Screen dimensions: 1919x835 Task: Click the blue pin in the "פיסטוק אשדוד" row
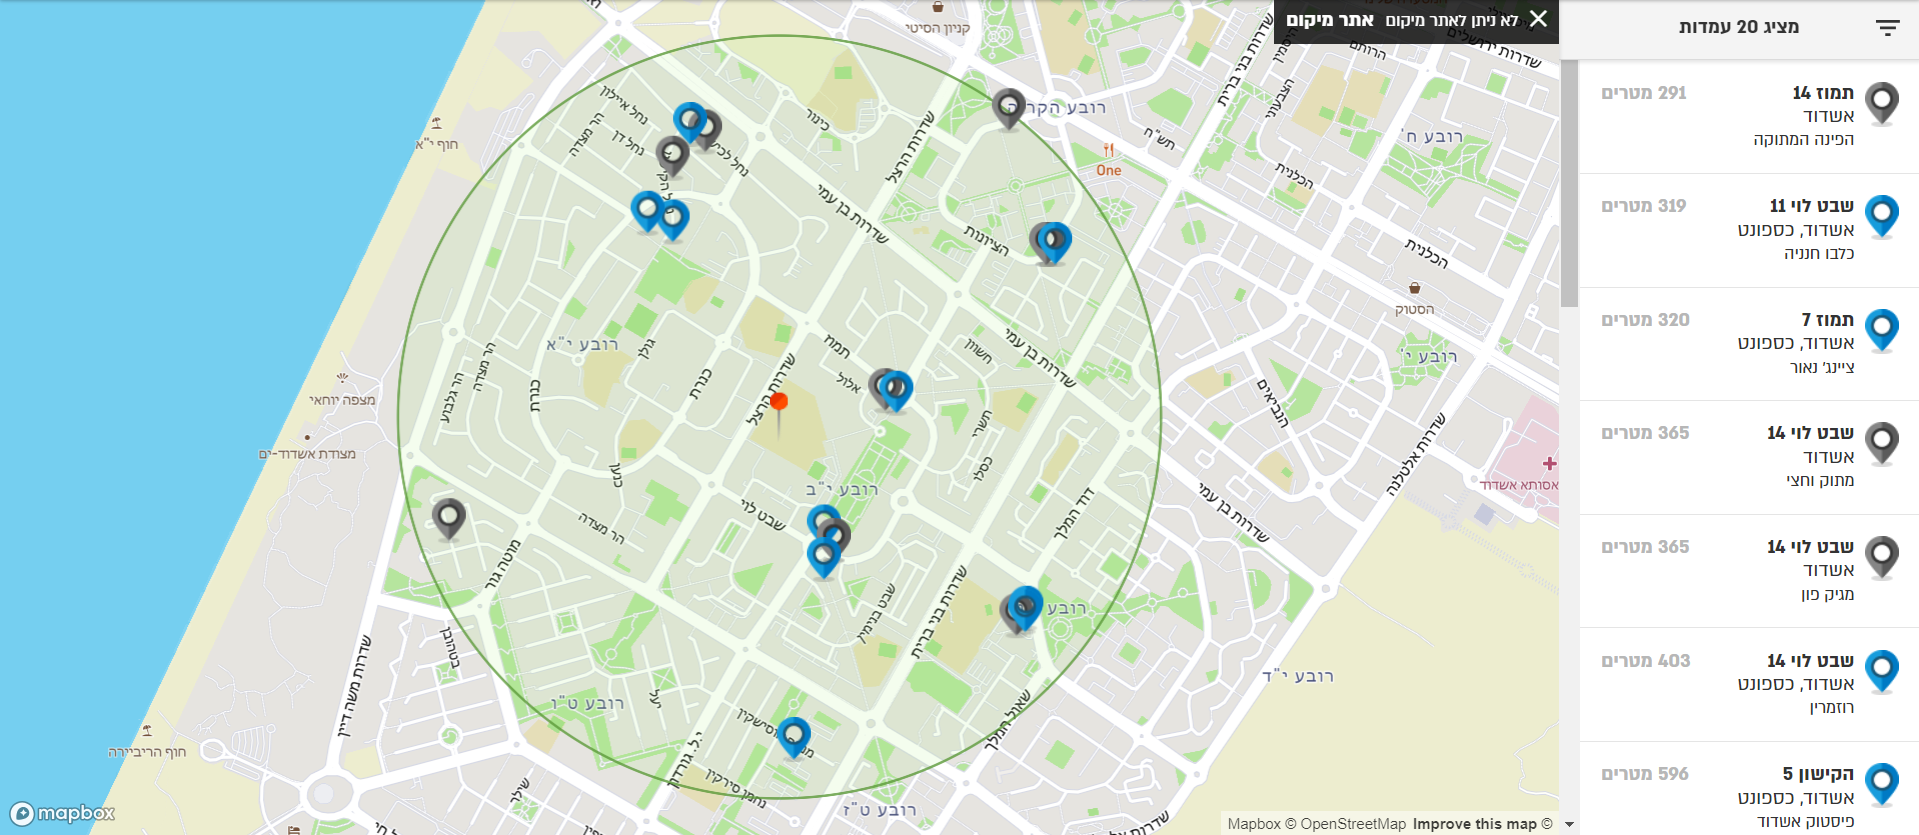pos(1882,784)
